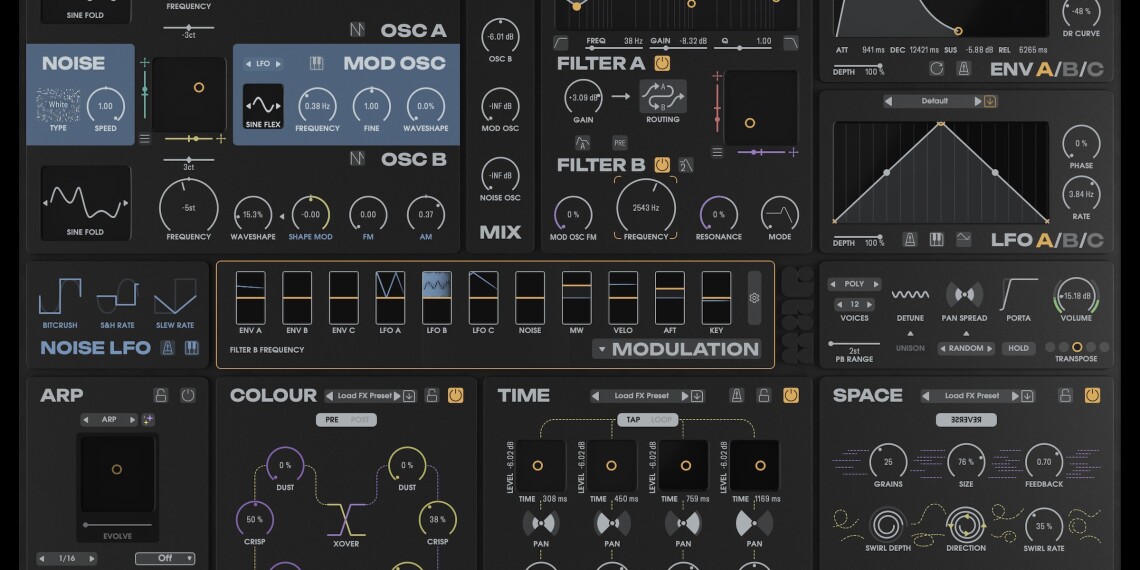Screen dimensions: 1140x570
Task: Click the Filter routing icon
Action: tap(663, 98)
